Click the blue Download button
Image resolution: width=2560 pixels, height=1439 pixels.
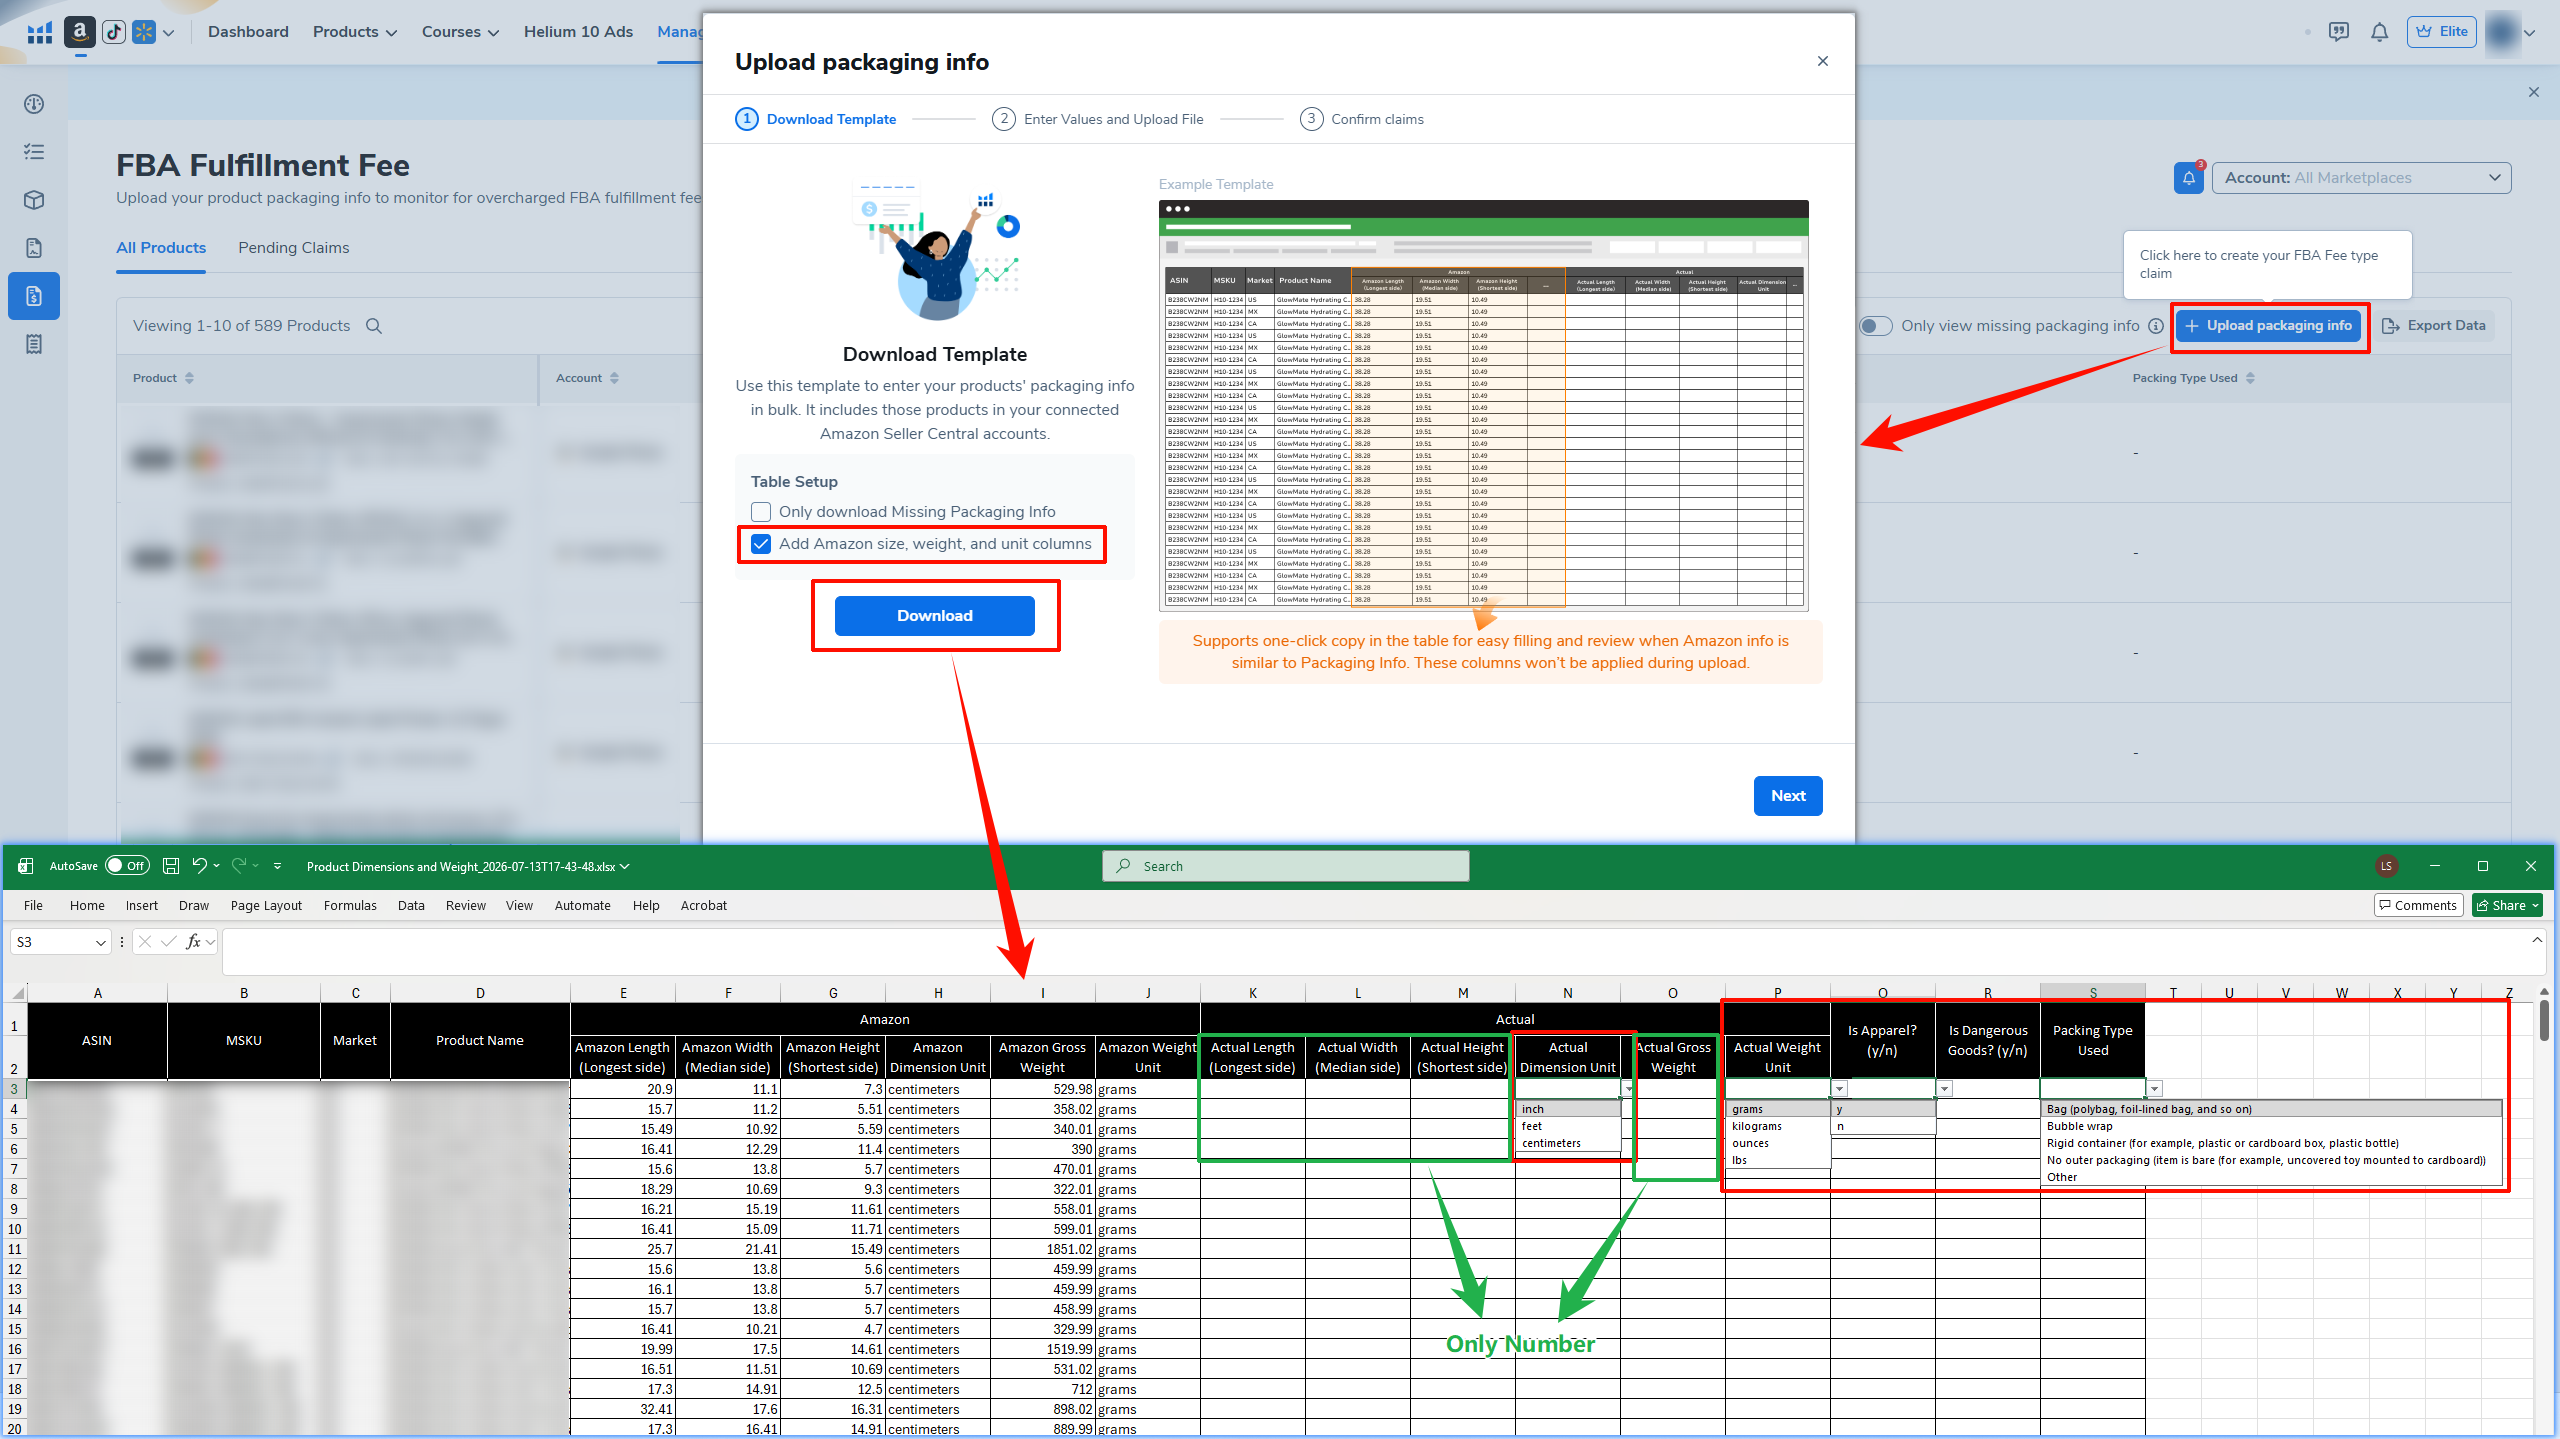(935, 616)
